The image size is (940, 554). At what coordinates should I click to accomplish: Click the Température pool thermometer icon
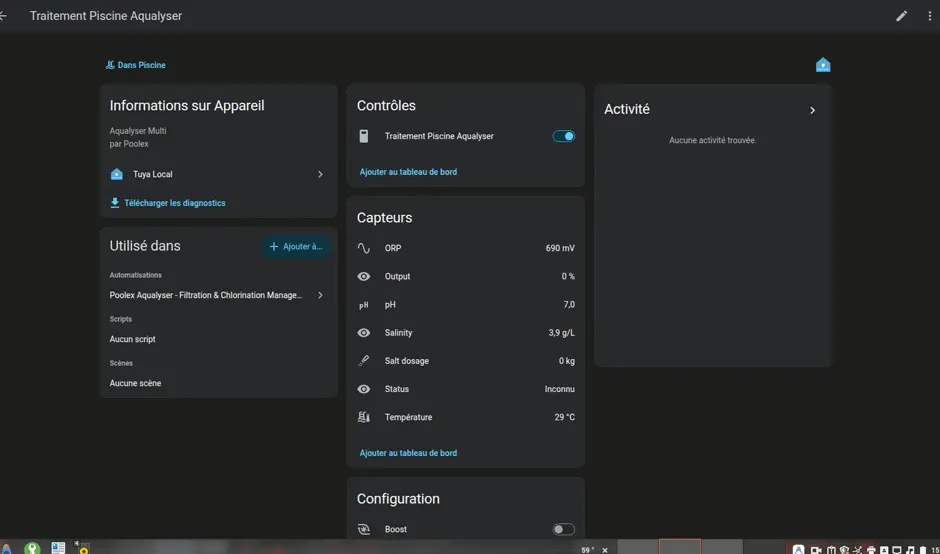coord(363,417)
